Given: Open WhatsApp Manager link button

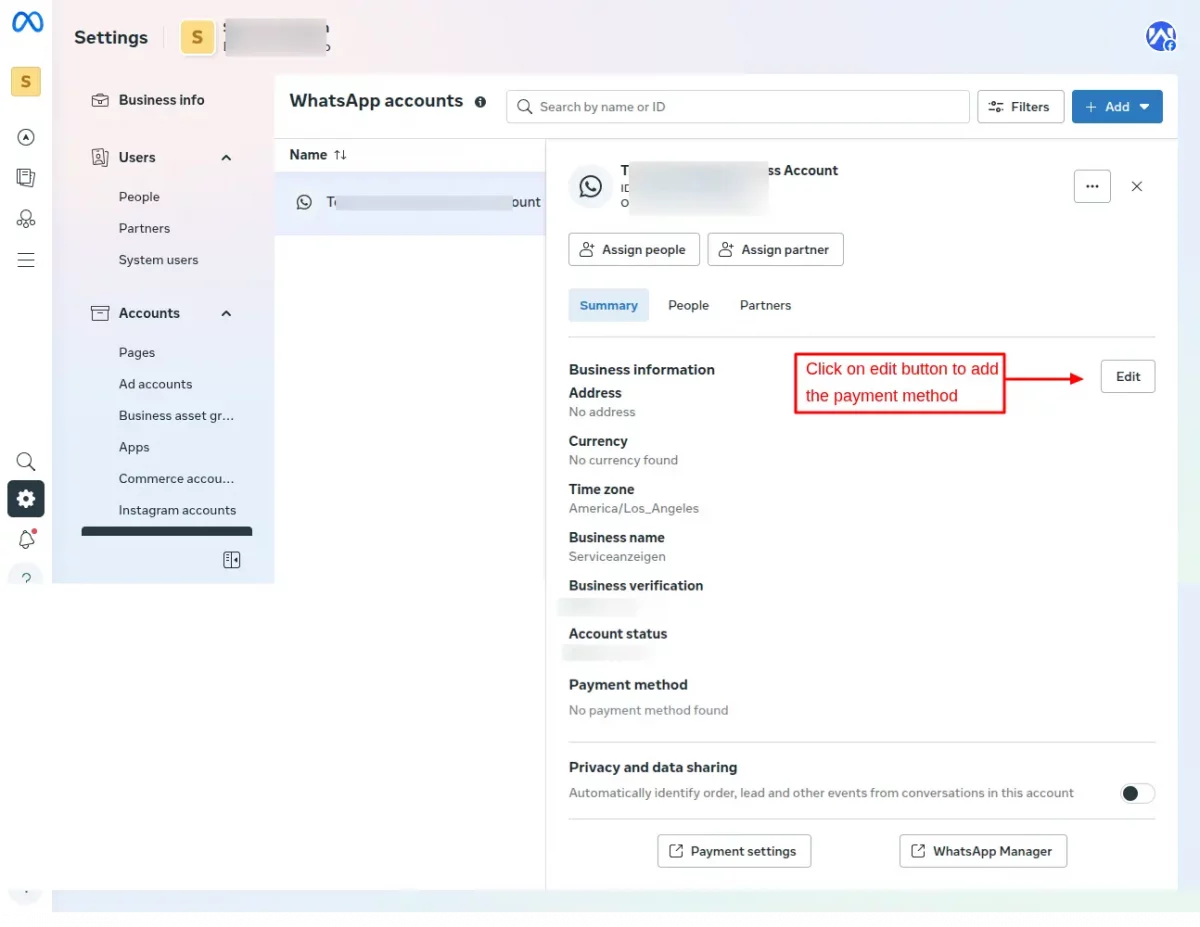Looking at the screenshot, I should [x=983, y=851].
